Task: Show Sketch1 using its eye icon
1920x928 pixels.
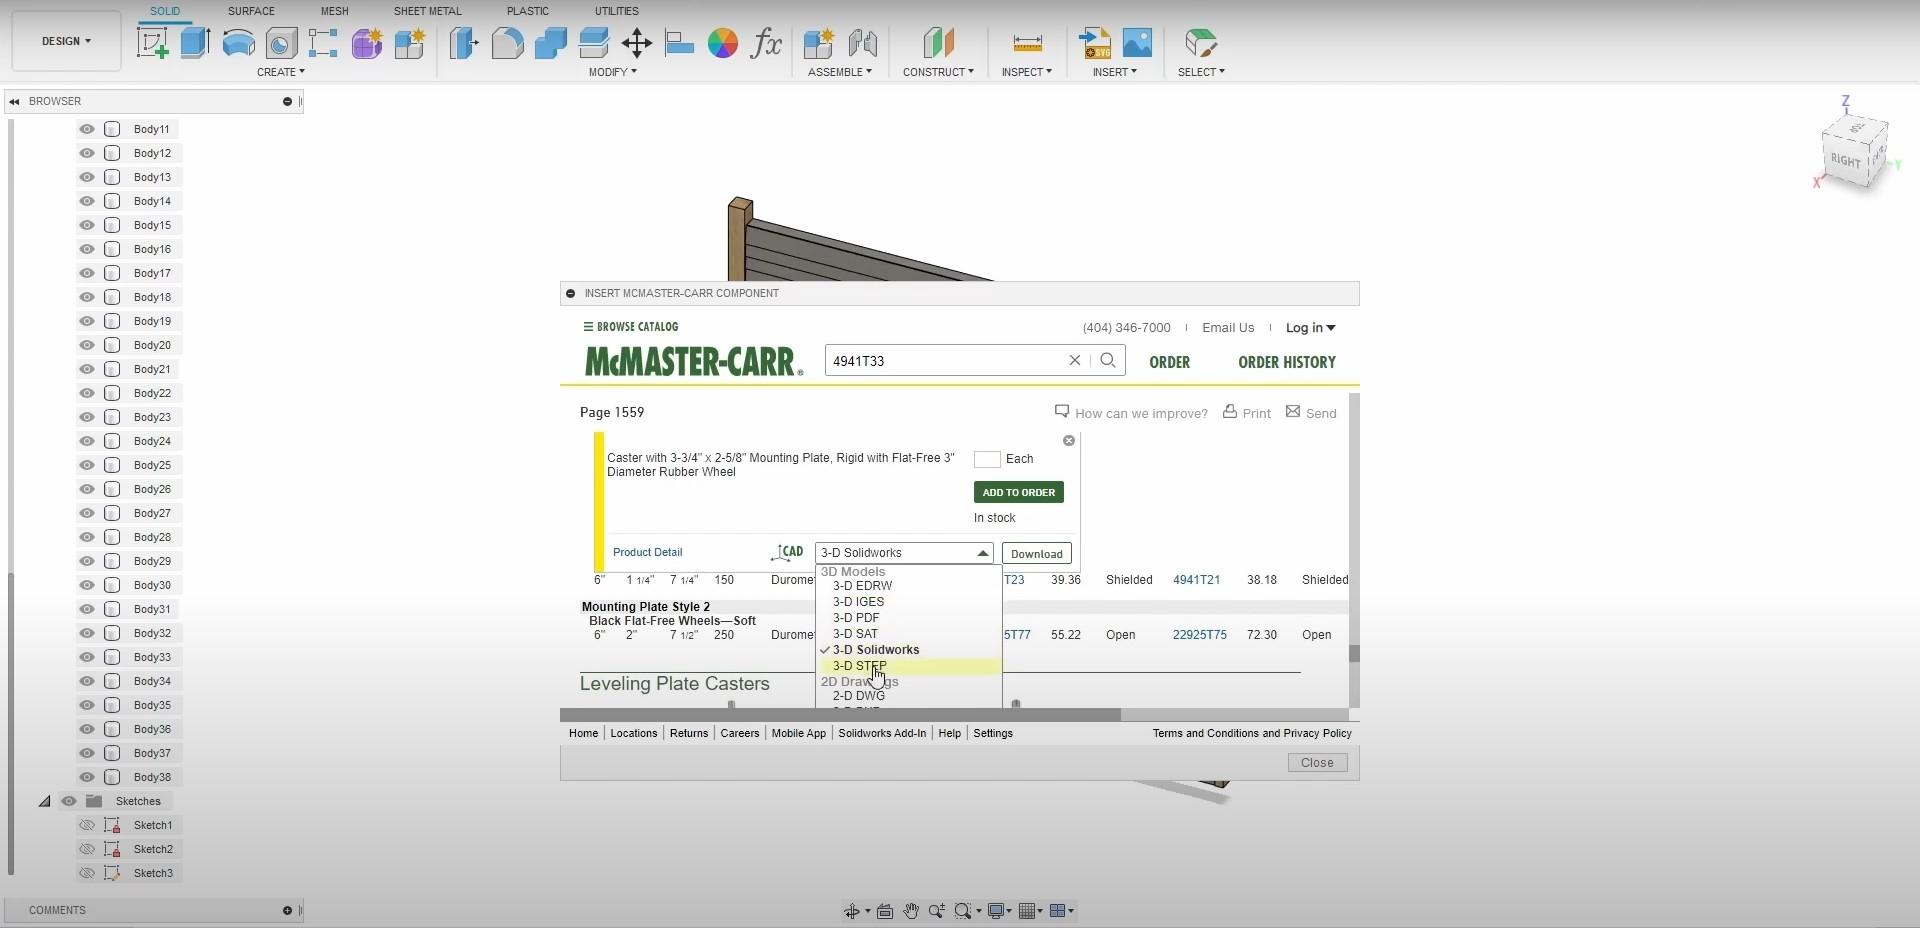Action: coord(87,825)
